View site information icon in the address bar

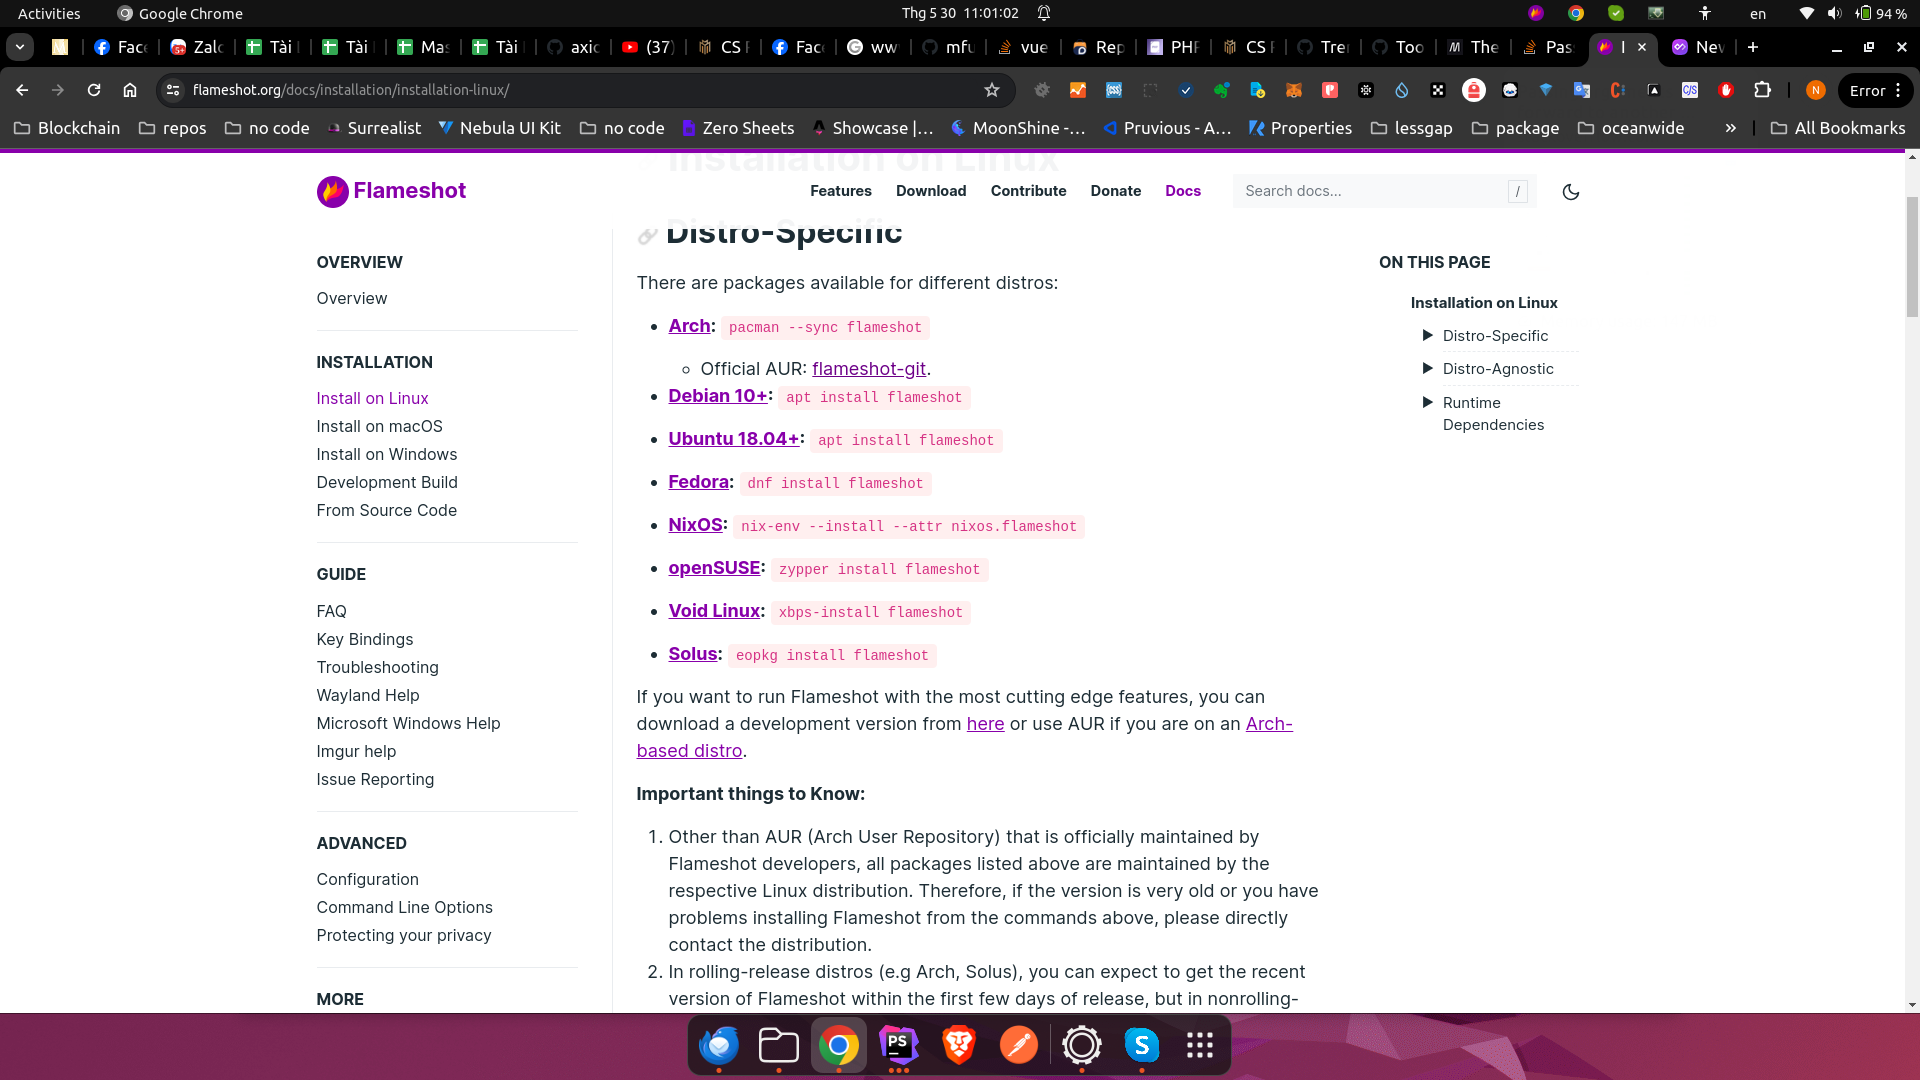[x=173, y=90]
